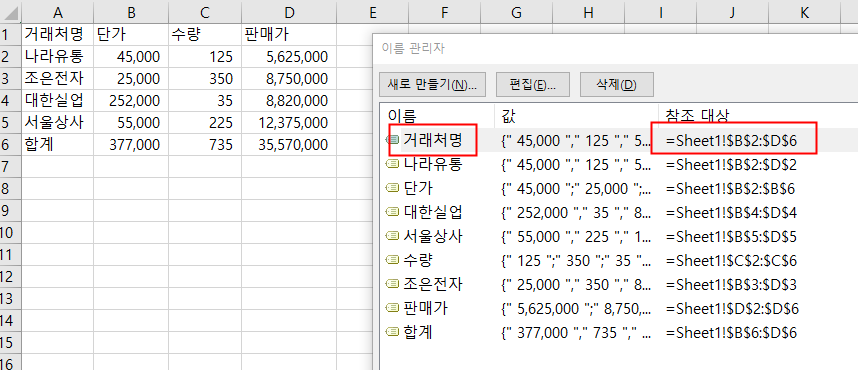Viewport: 858px width, 370px height.
Task: Click reference =Sheet1!$B$4:$D$4
Action: click(731, 212)
